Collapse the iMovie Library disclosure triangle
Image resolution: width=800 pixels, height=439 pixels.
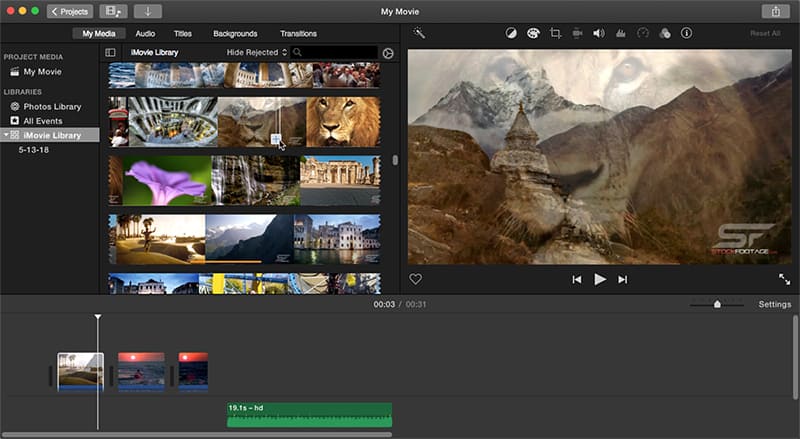tap(6, 135)
